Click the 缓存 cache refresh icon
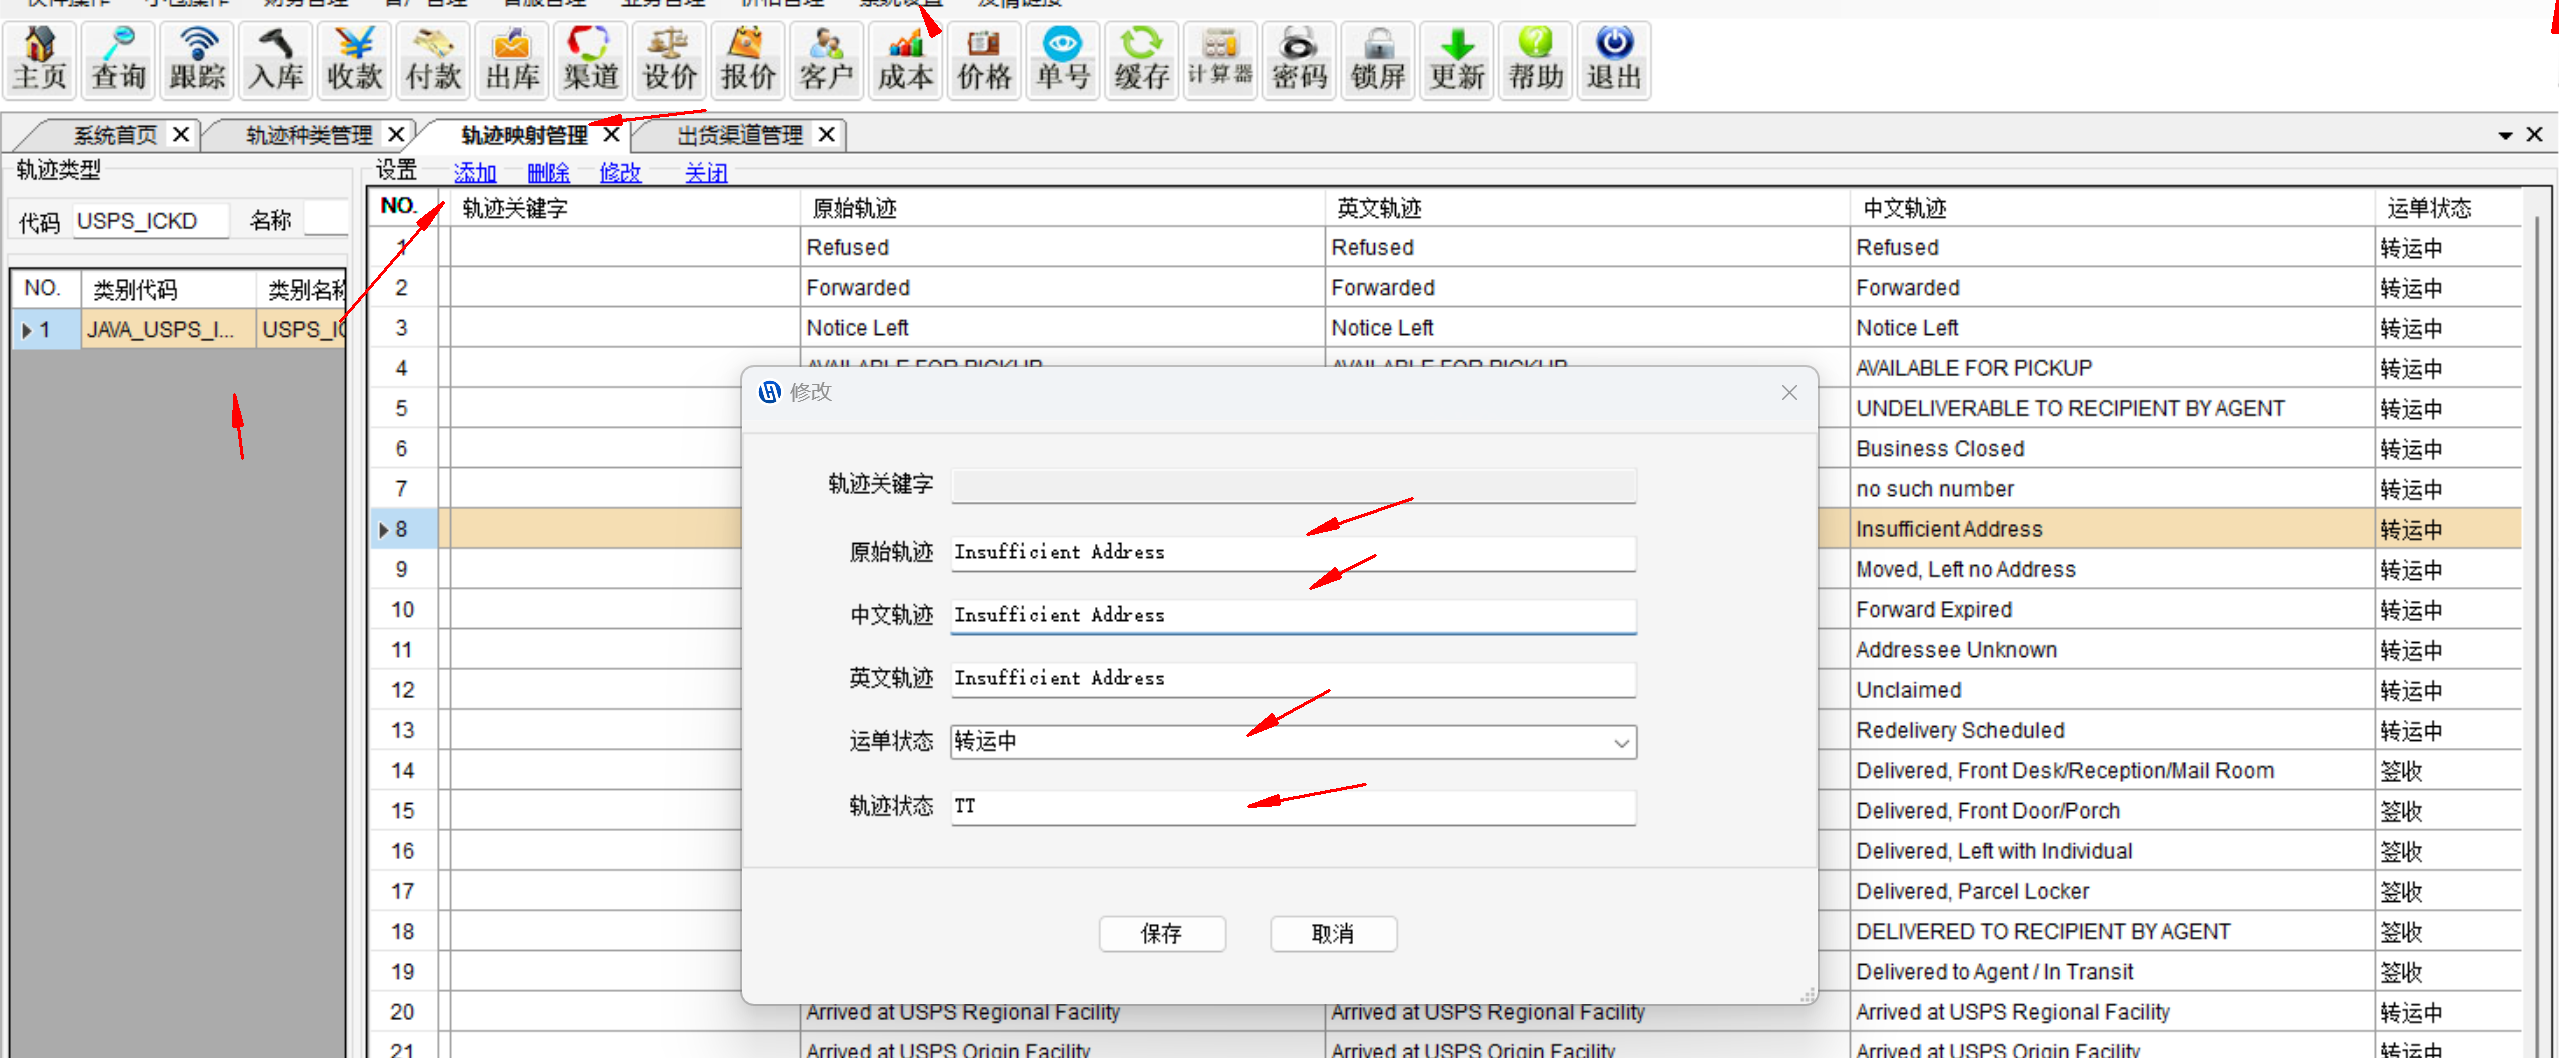 [1141, 60]
